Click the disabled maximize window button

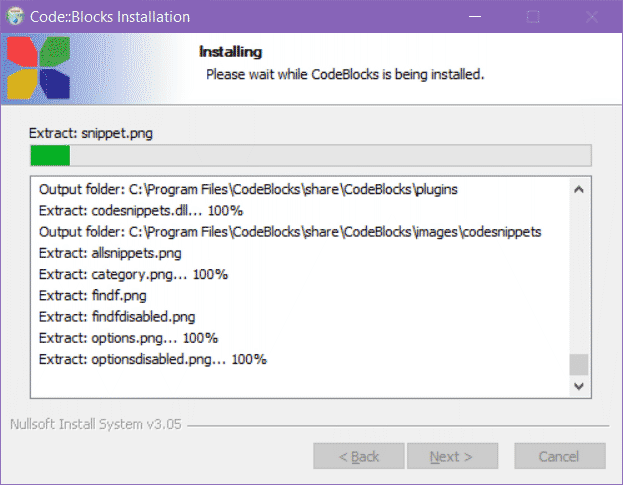(533, 17)
